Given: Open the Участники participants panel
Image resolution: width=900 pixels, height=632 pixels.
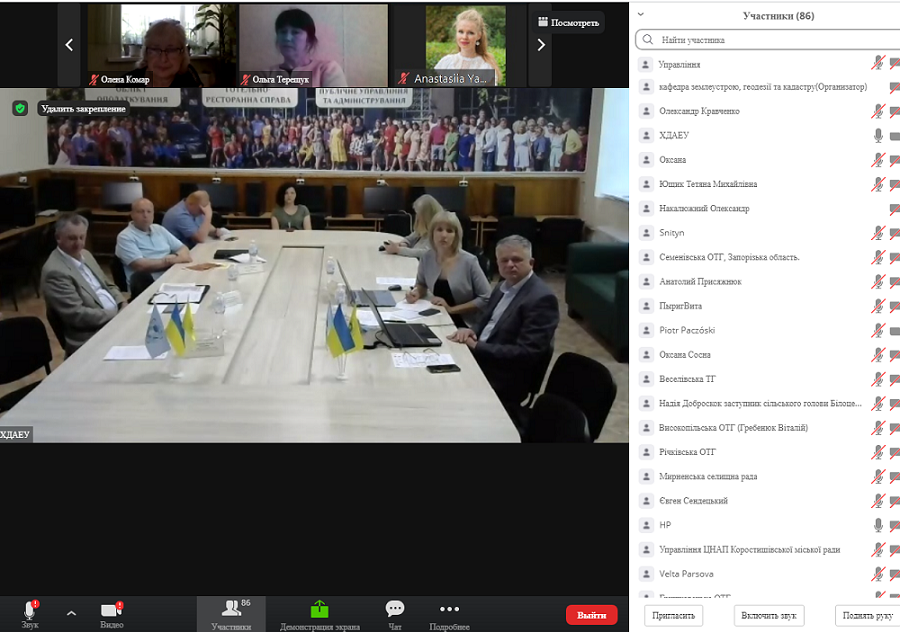Looking at the screenshot, I should coord(231,610).
